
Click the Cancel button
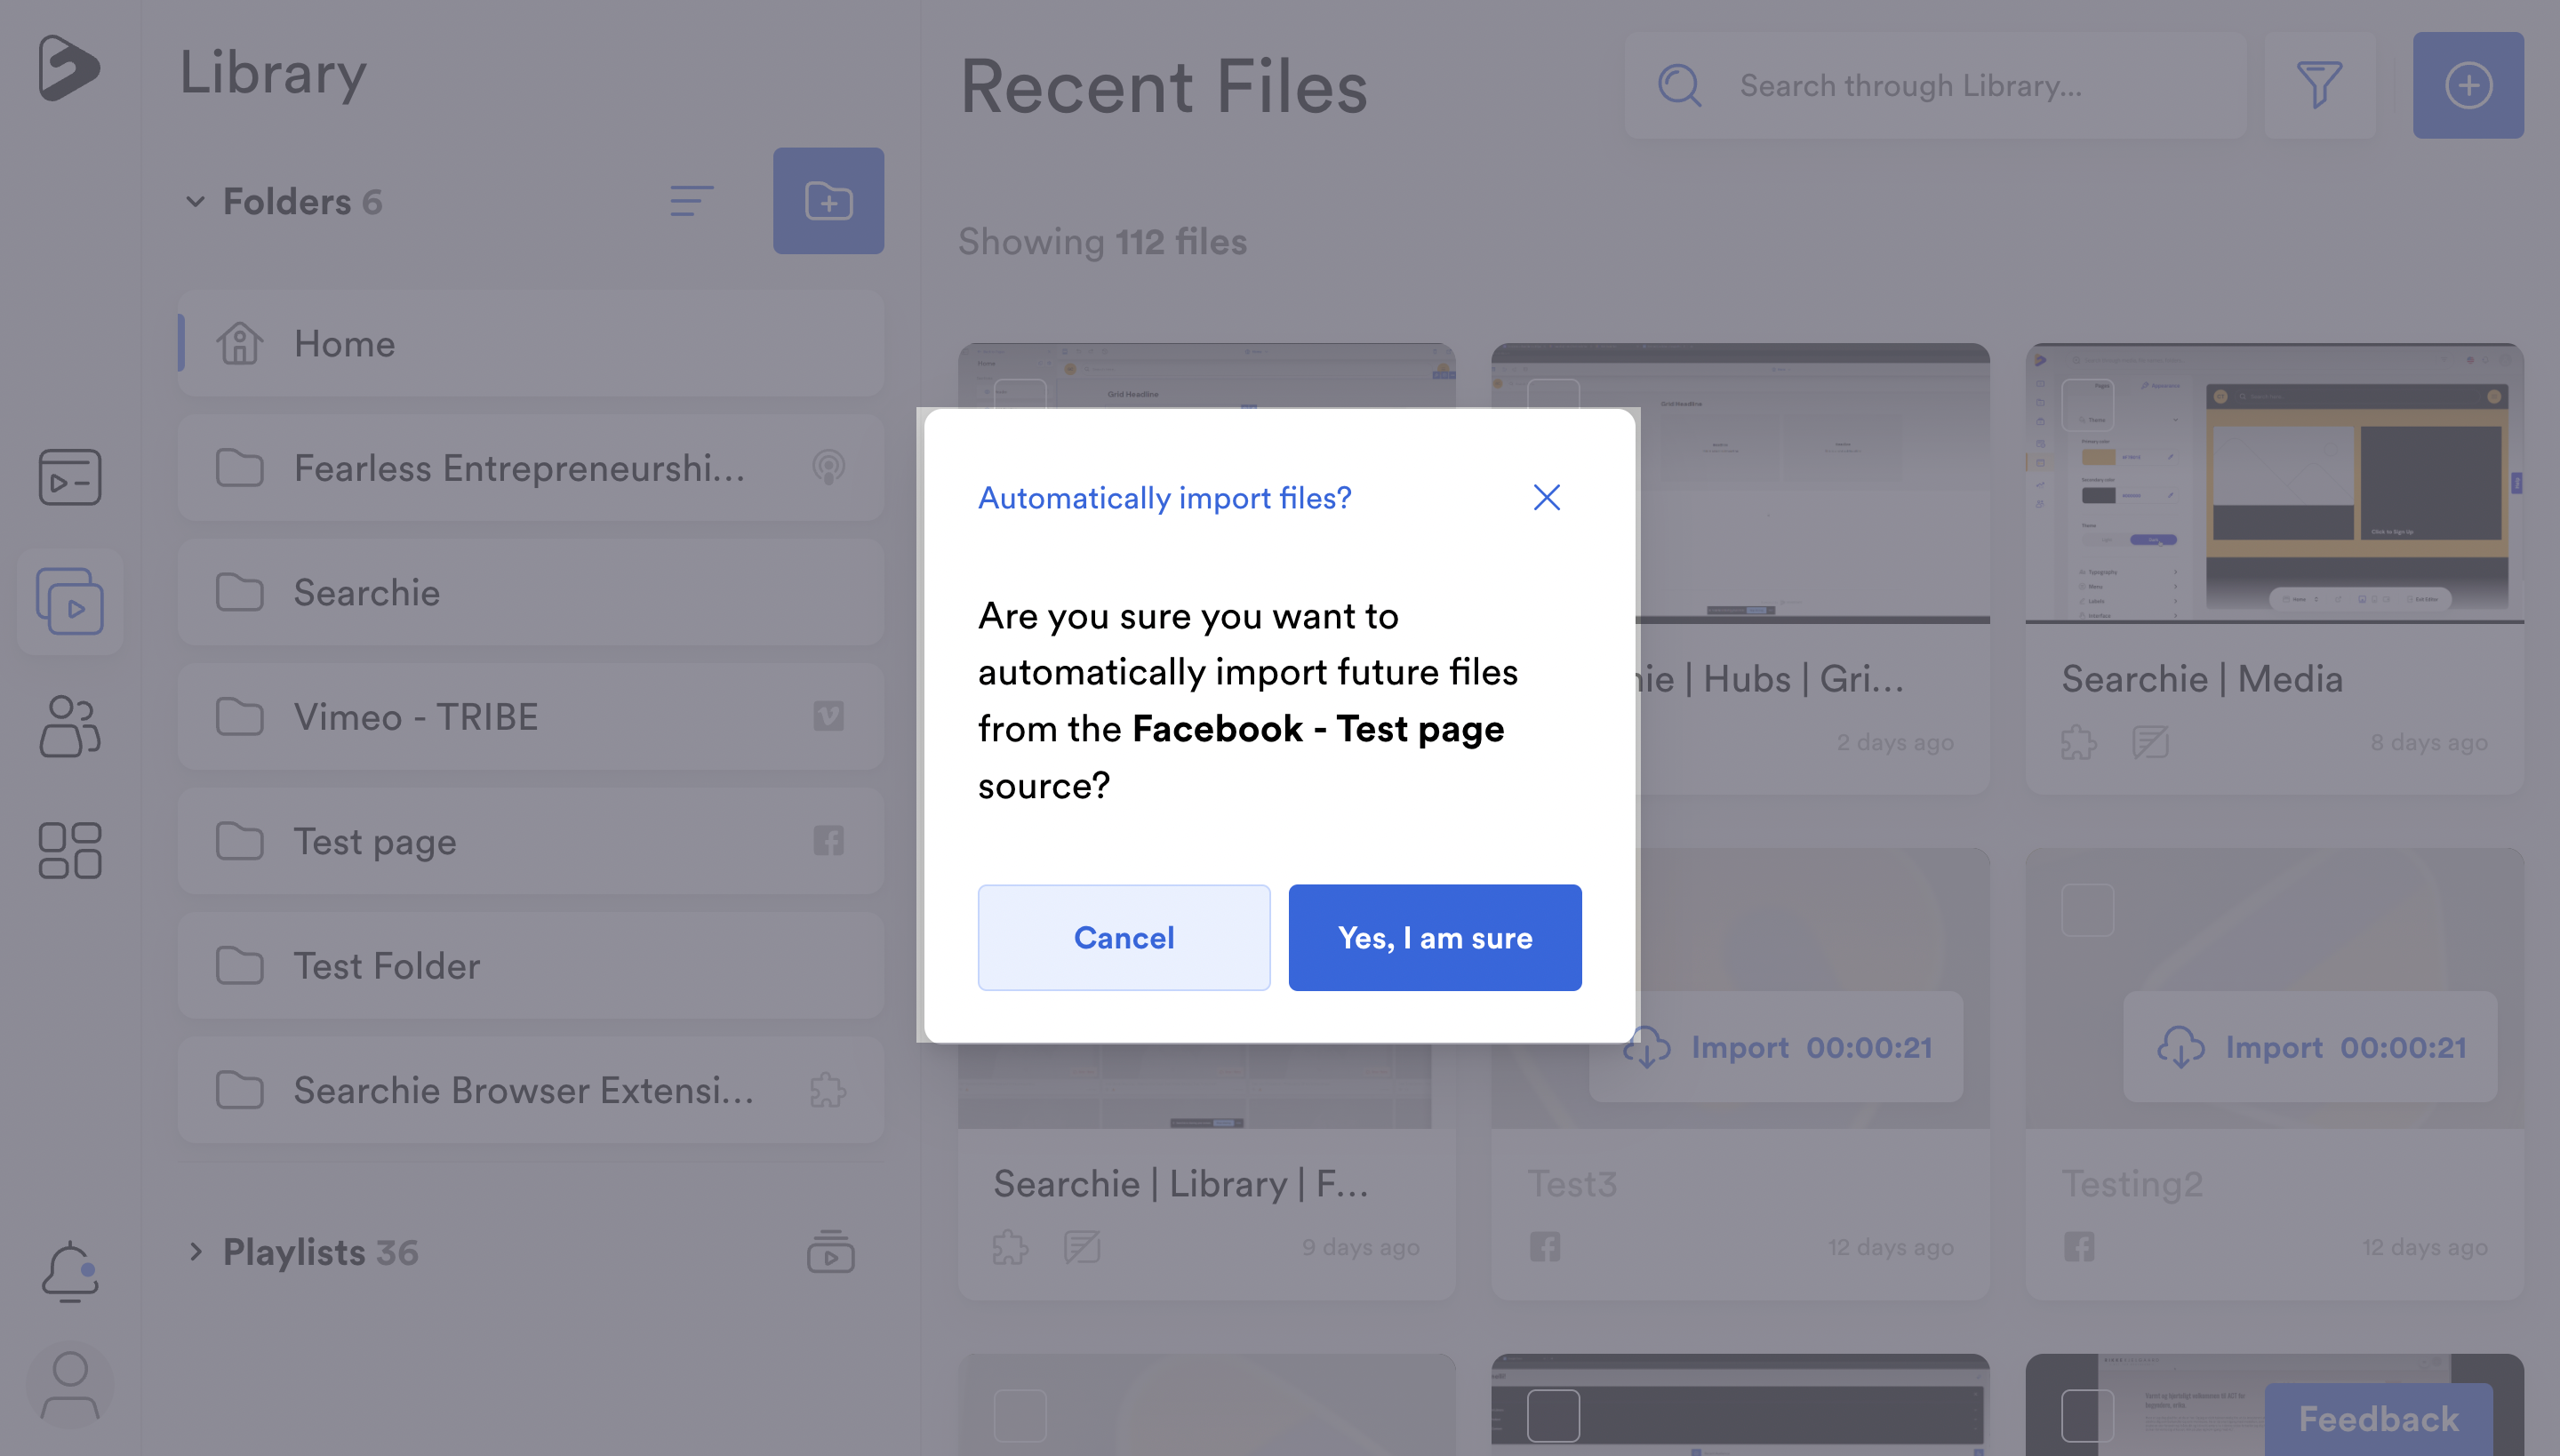pyautogui.click(x=1124, y=937)
